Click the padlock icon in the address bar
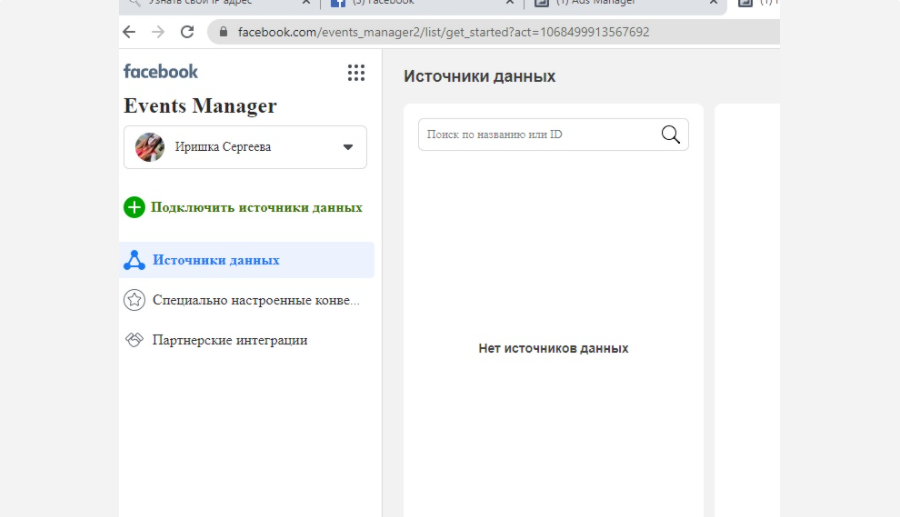This screenshot has width=900, height=517. point(224,32)
